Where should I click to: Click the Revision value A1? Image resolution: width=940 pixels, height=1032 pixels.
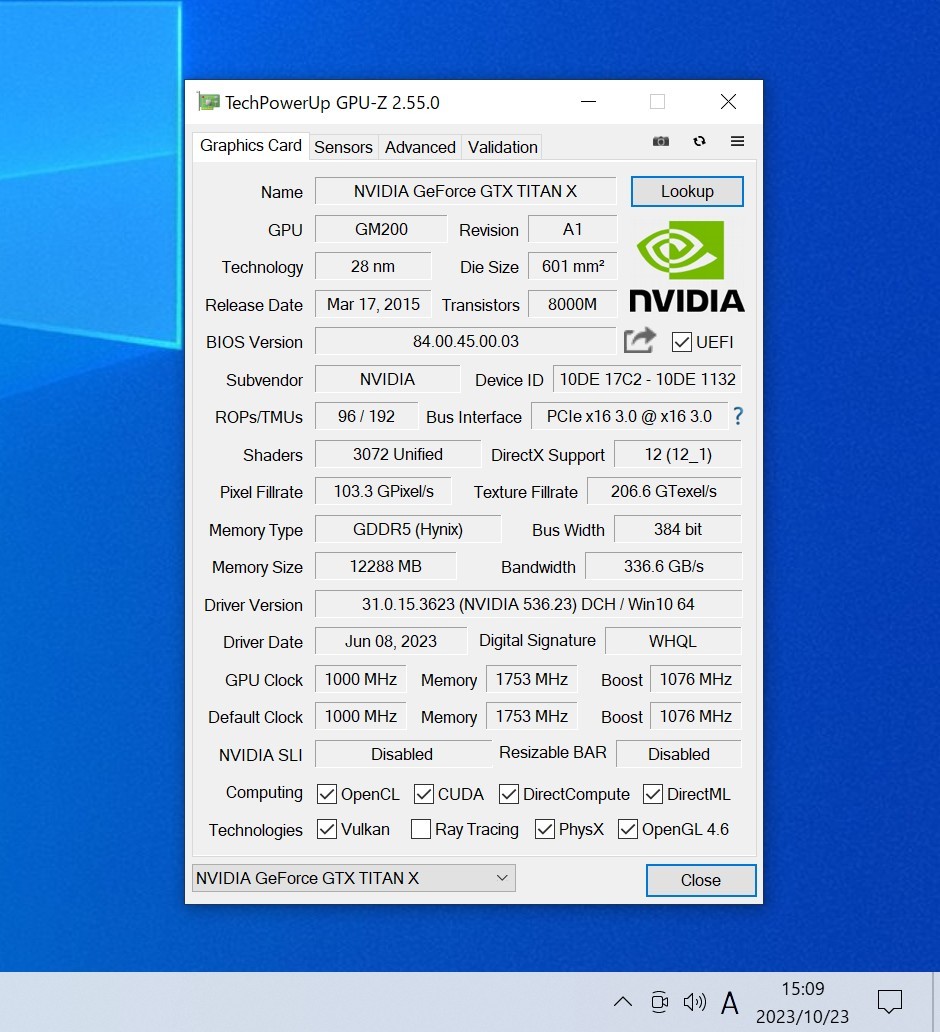[x=573, y=229]
